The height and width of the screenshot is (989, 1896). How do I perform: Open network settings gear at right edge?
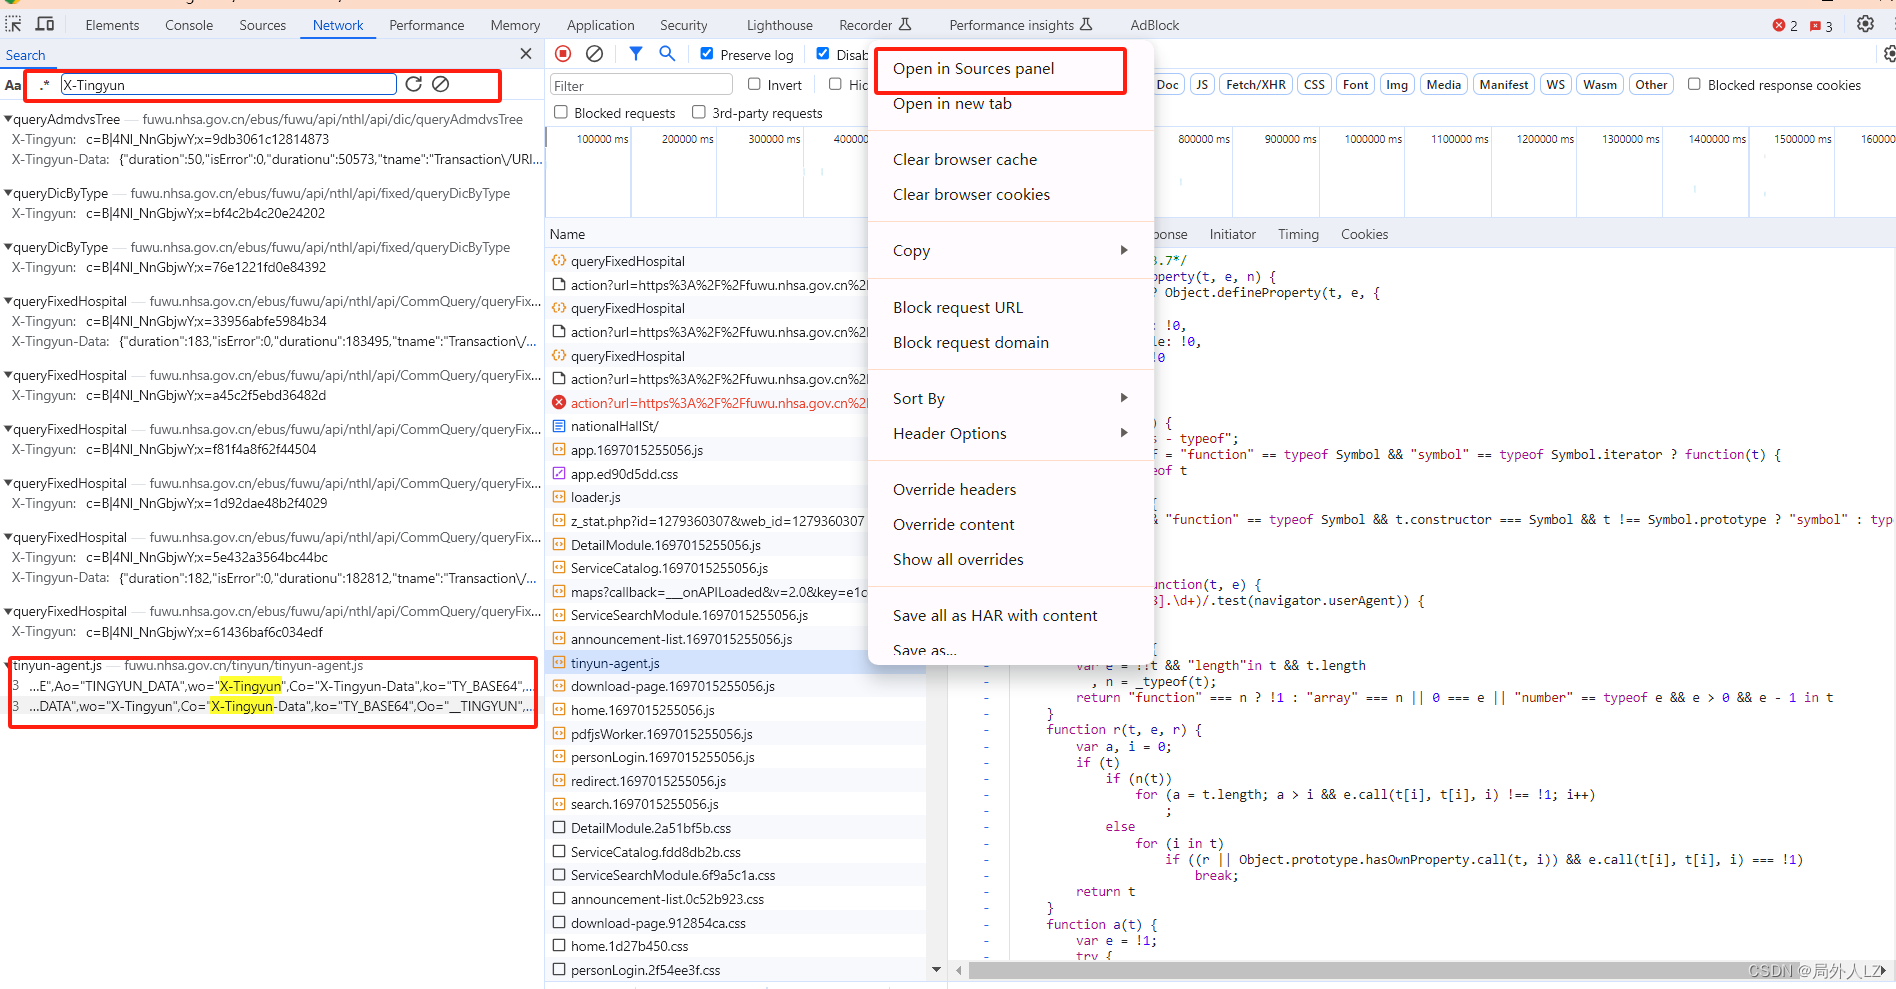tap(1888, 54)
